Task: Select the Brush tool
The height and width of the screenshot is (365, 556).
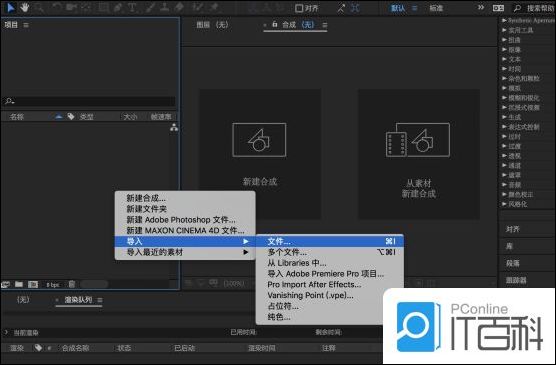Action: [x=150, y=7]
